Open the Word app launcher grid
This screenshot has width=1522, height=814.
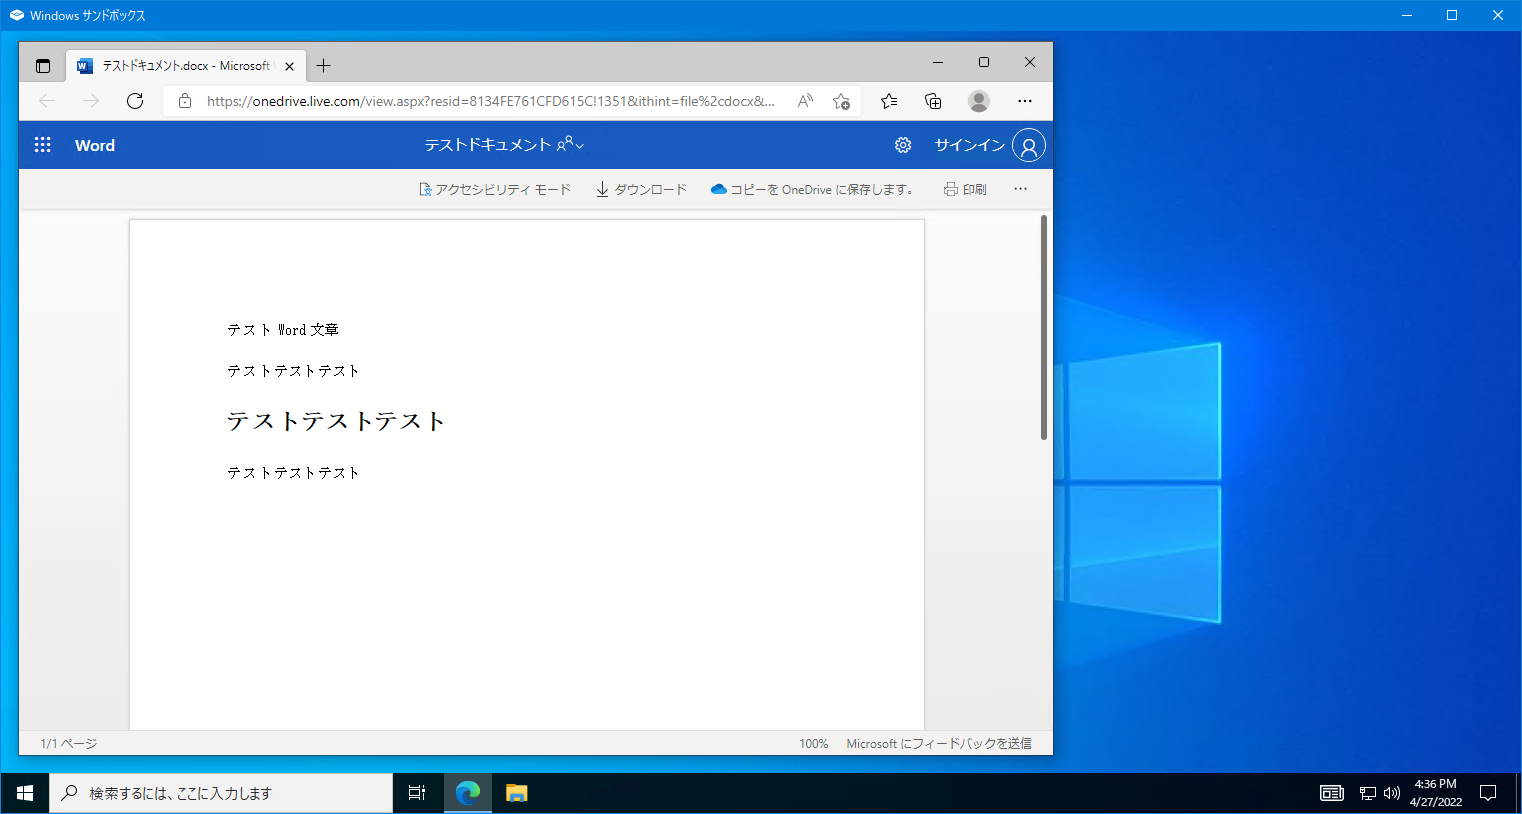(x=42, y=144)
